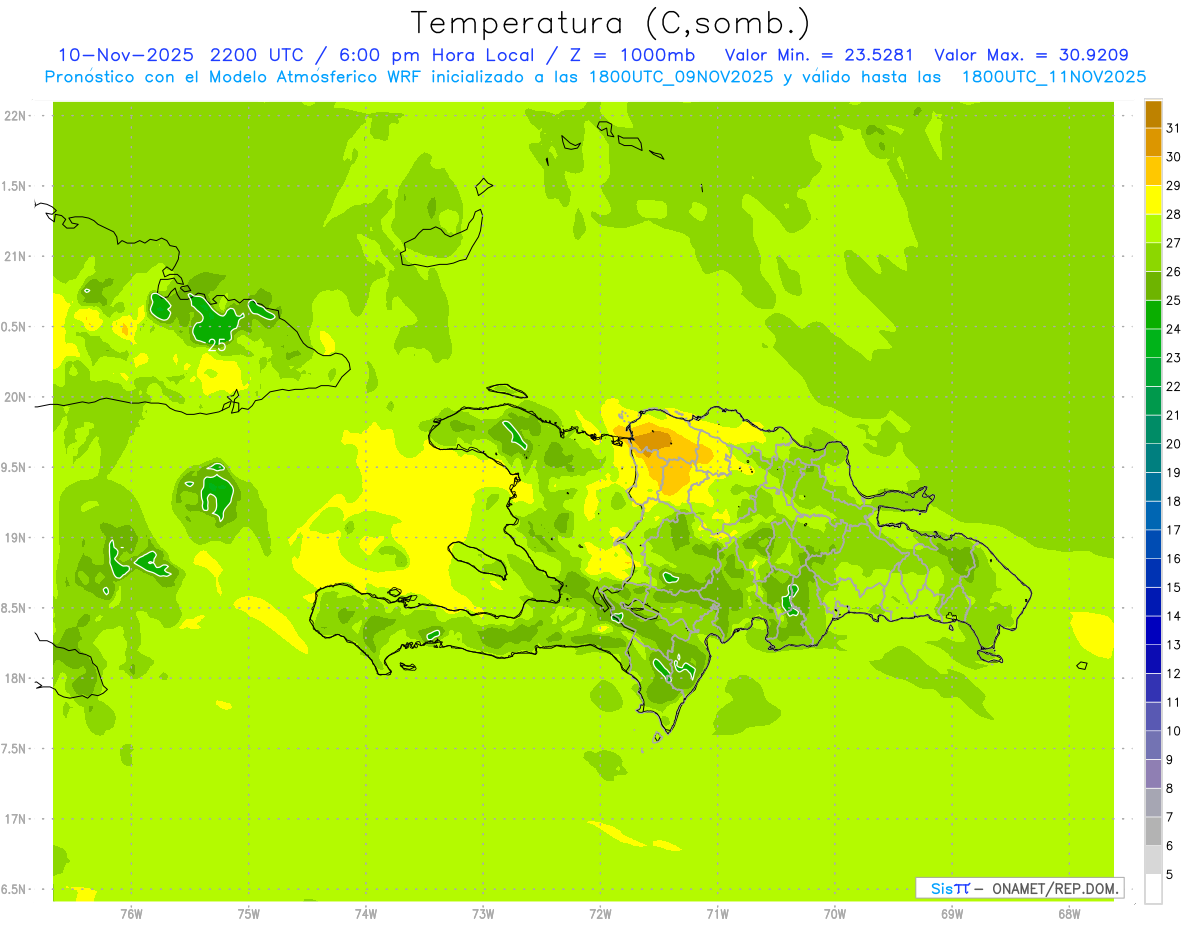Image resolution: width=1200 pixels, height=927 pixels.
Task: Click the lime swatch between 27 and 28
Action: [1153, 228]
